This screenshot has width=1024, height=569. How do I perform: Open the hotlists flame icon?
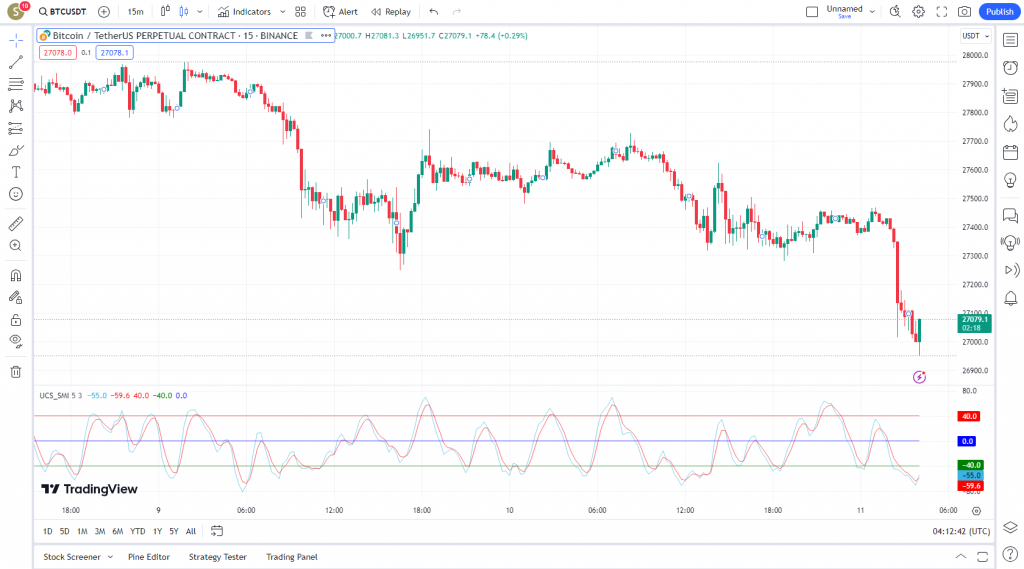click(x=1010, y=124)
